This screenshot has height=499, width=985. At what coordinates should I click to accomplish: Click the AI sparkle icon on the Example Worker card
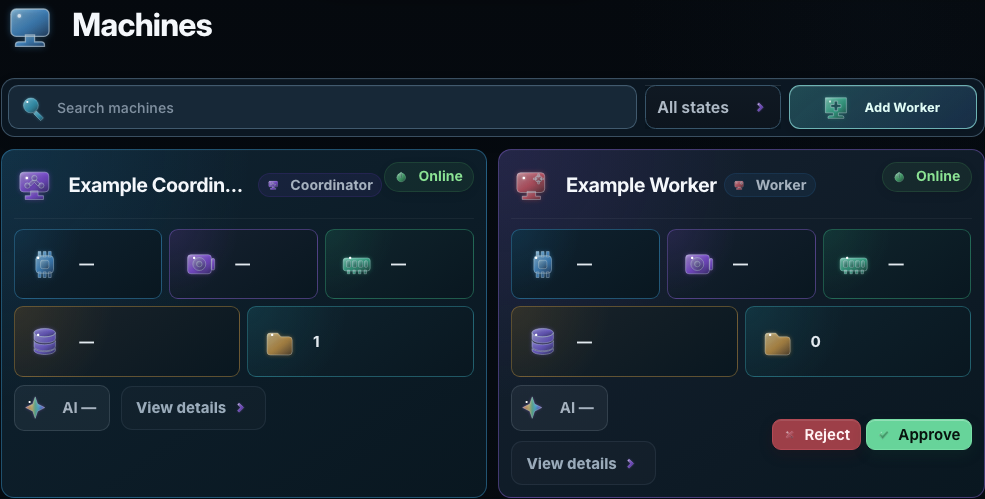click(532, 408)
